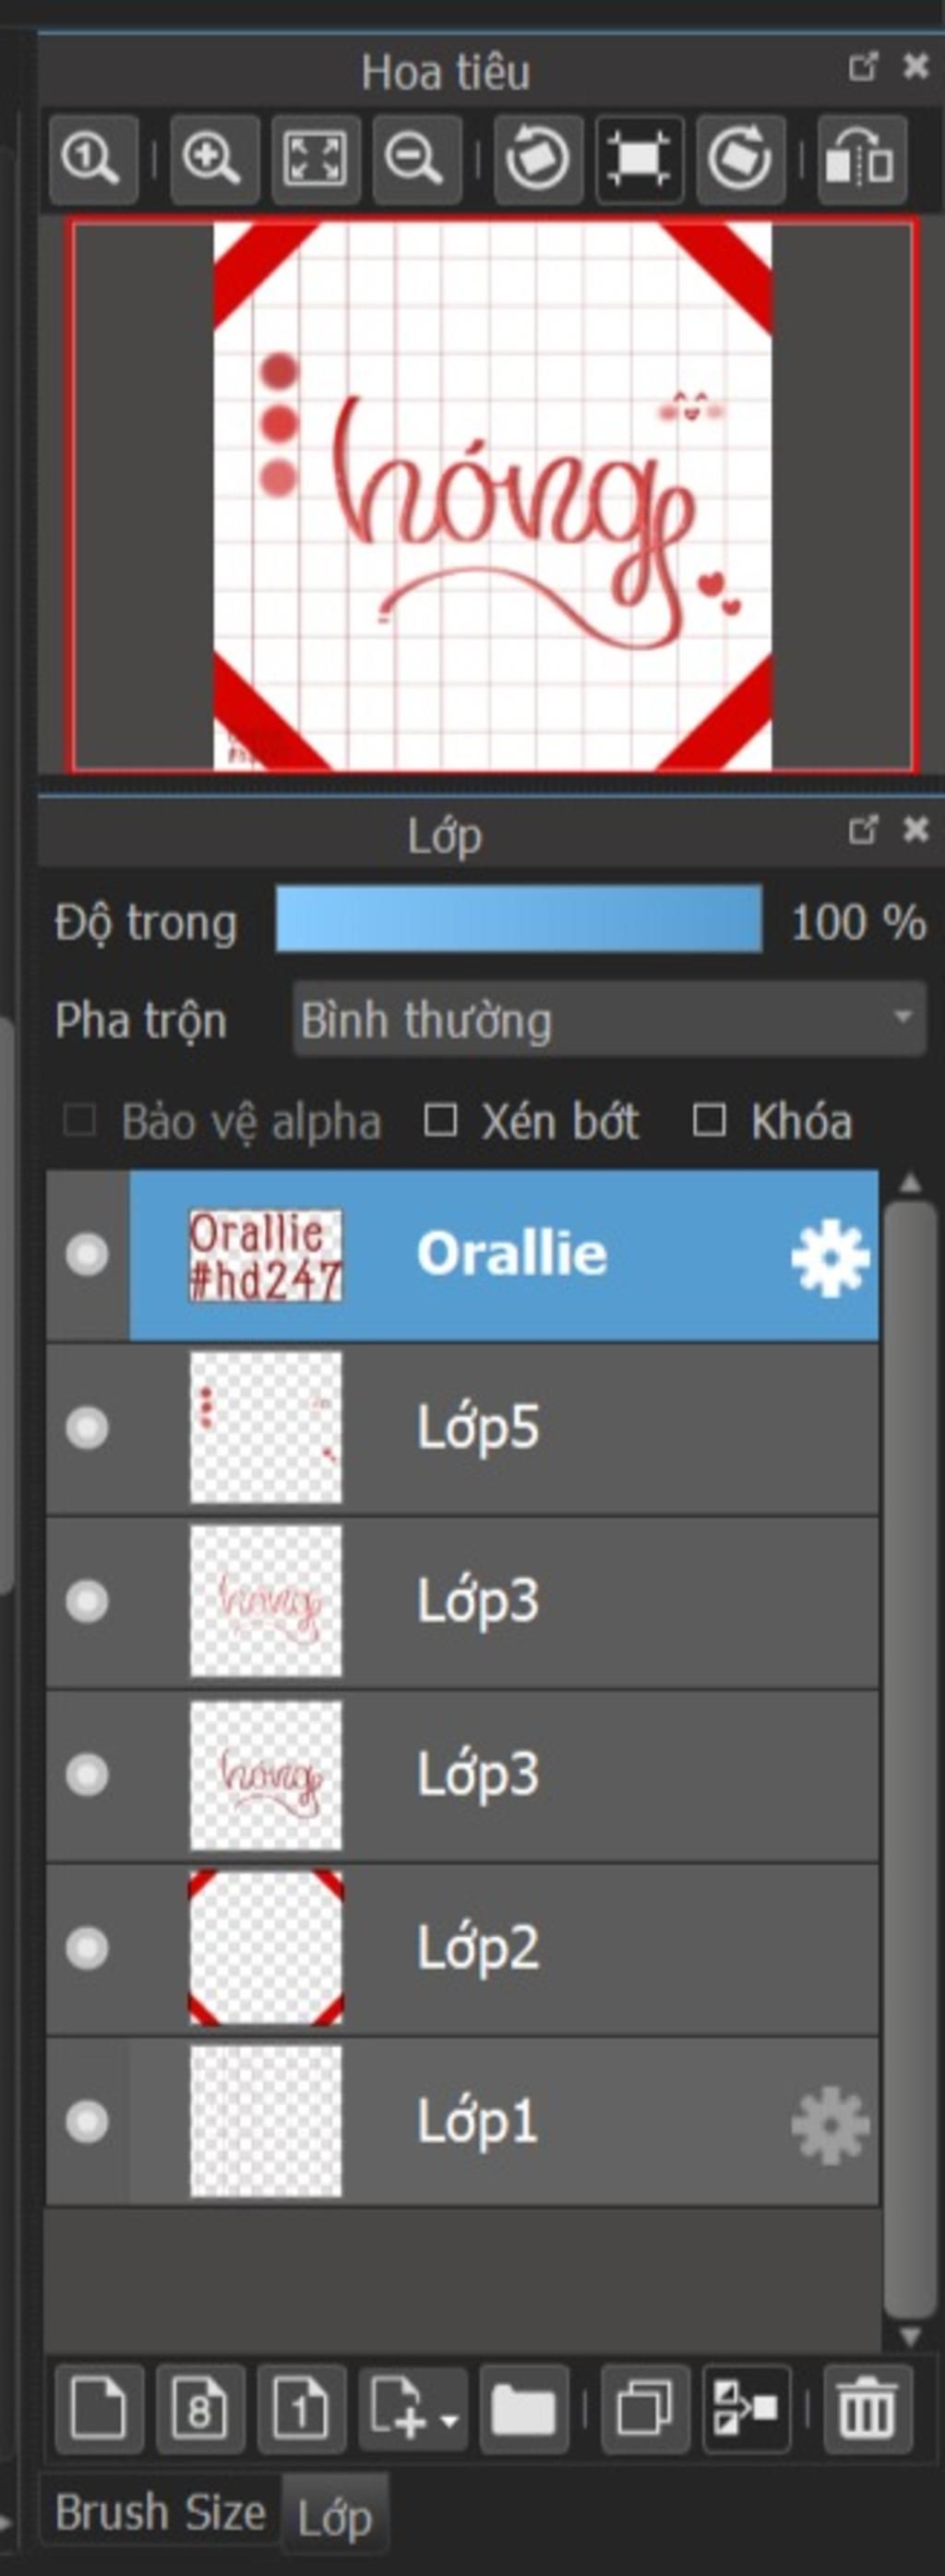The height and width of the screenshot is (2576, 945).
Task: Select the Lớp tab at bottom
Action: point(335,2516)
